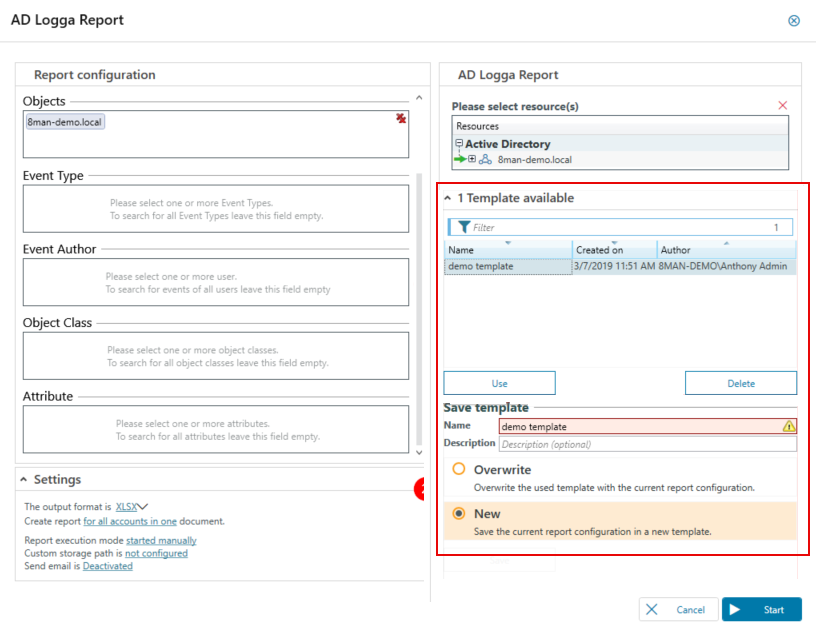Collapse the 1 Template available section
This screenshot has height=630, width=816.
tap(448, 198)
